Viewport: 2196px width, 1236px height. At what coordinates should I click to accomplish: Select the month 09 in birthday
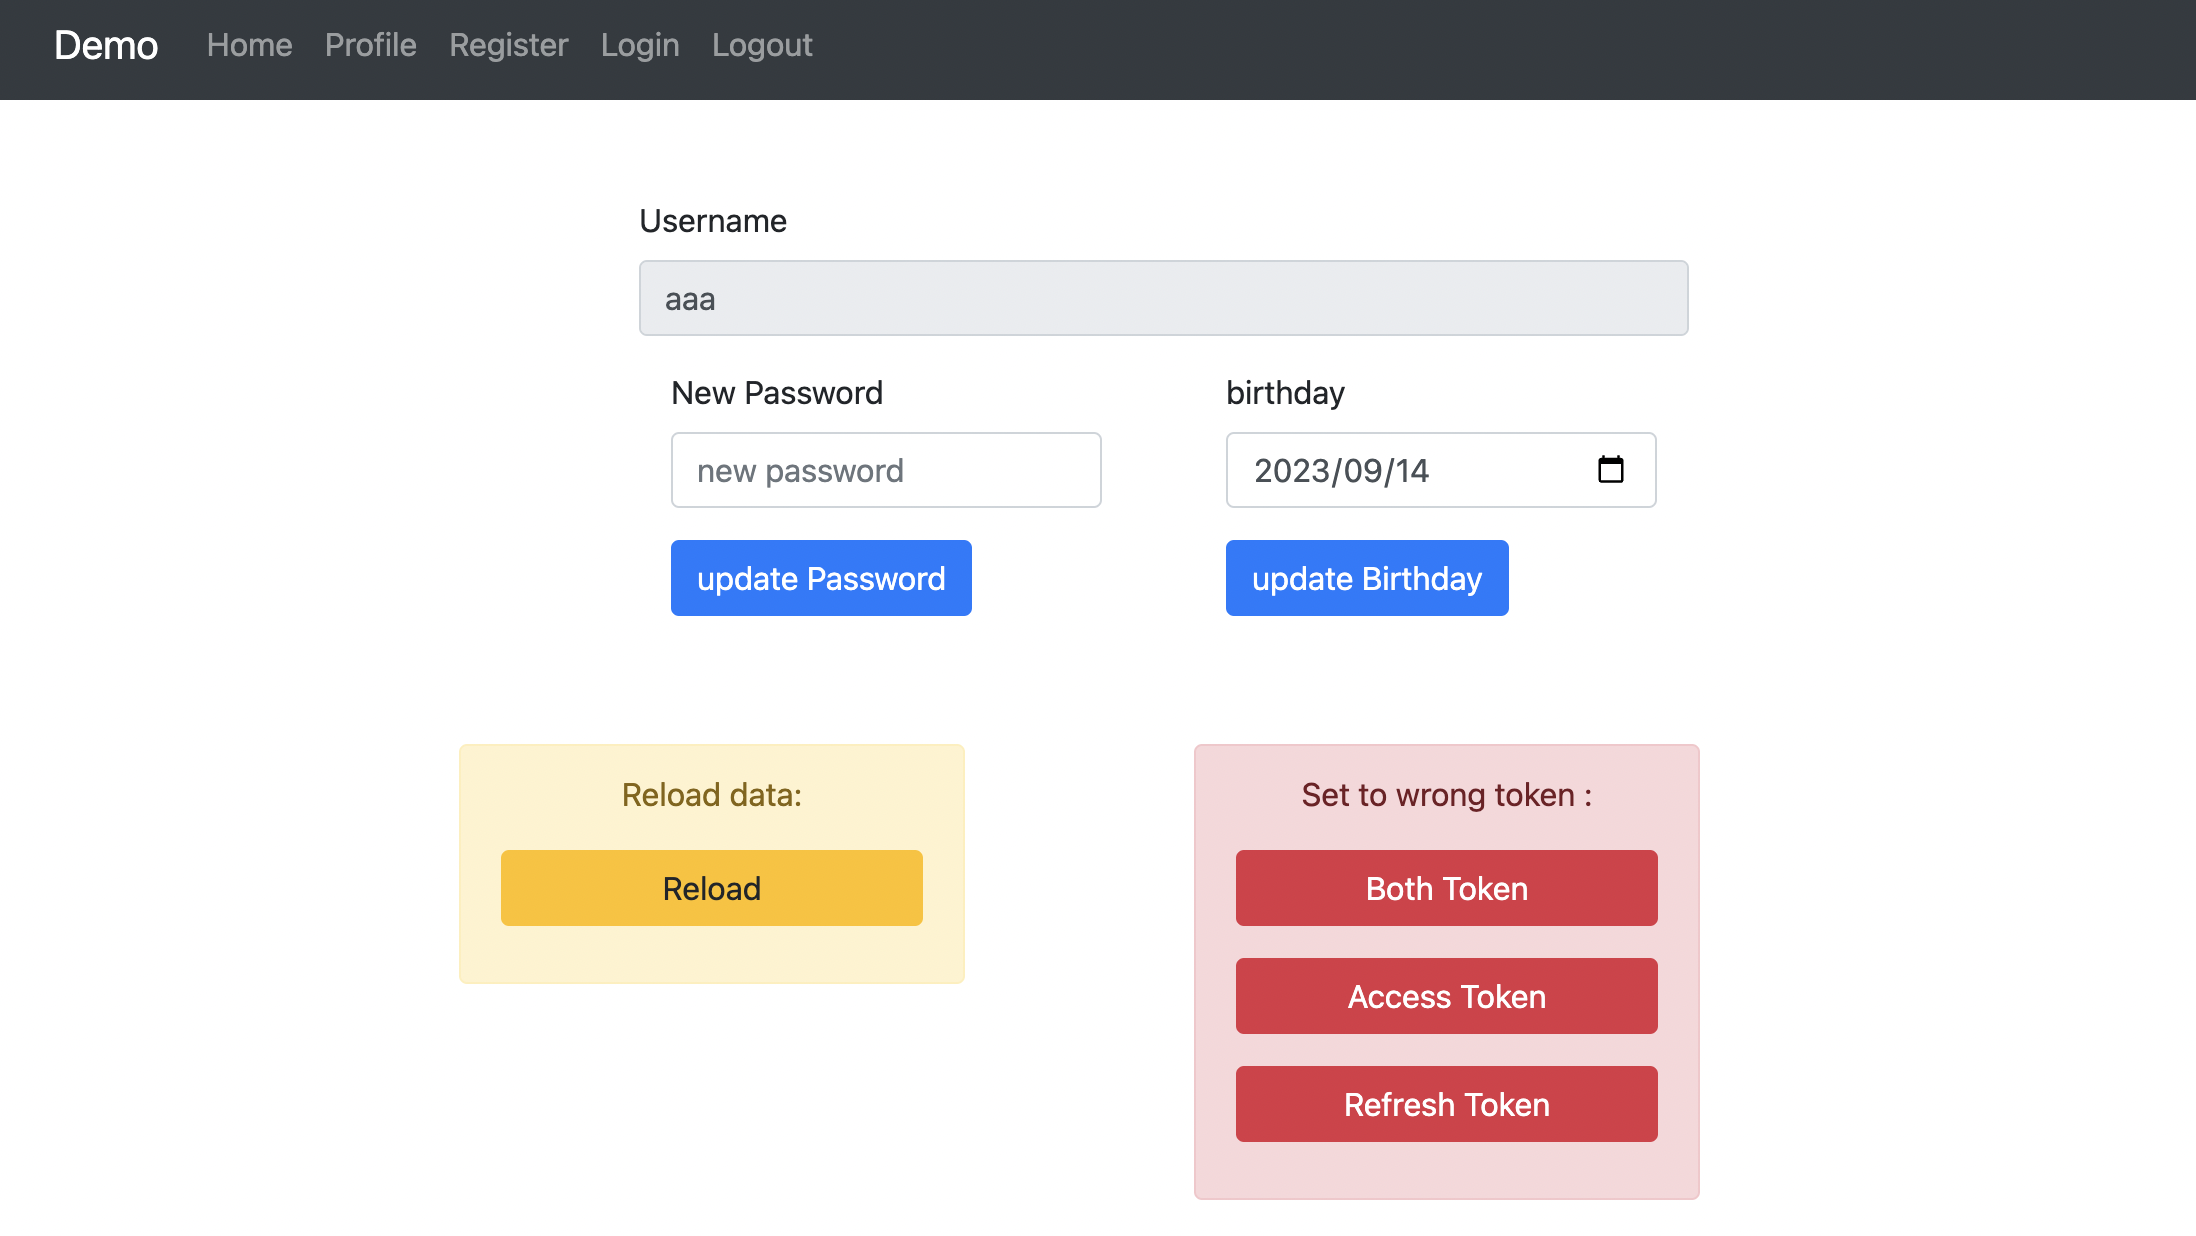[1361, 471]
